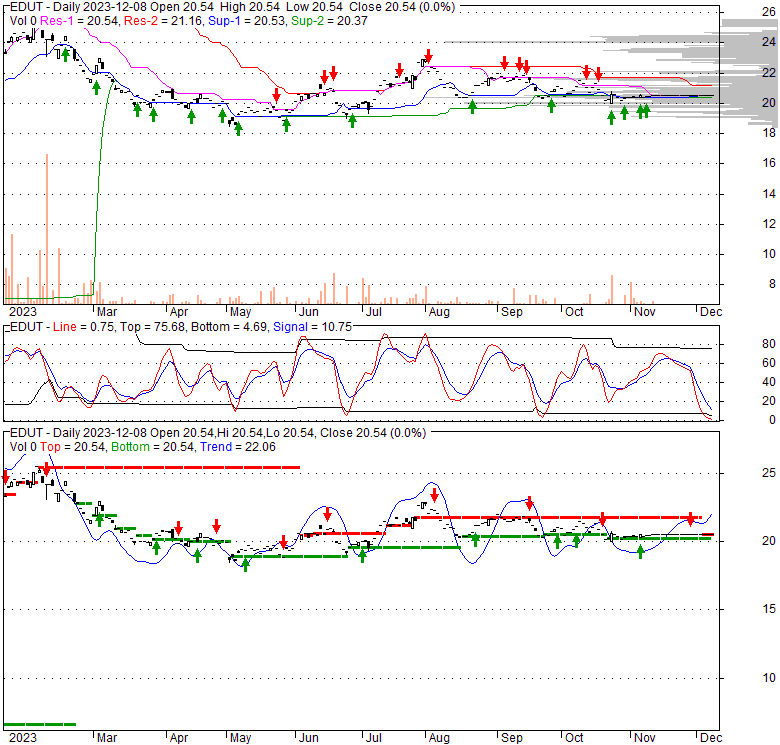Click the 15 axis label on bottom chart
The width and height of the screenshot is (780, 745).
point(769,609)
